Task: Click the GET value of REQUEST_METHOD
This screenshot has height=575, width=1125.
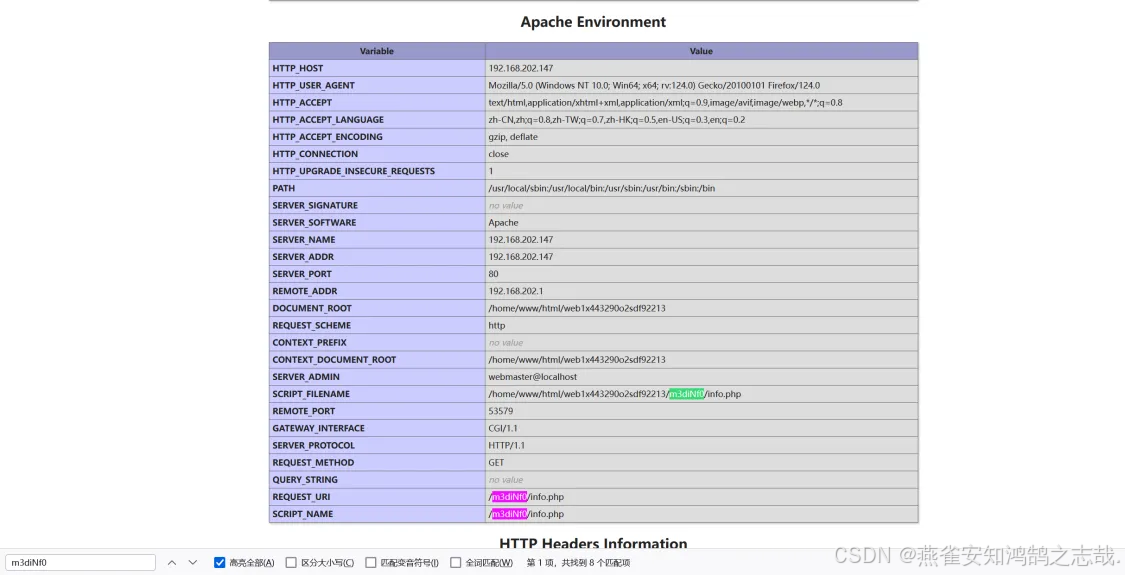Action: point(496,463)
